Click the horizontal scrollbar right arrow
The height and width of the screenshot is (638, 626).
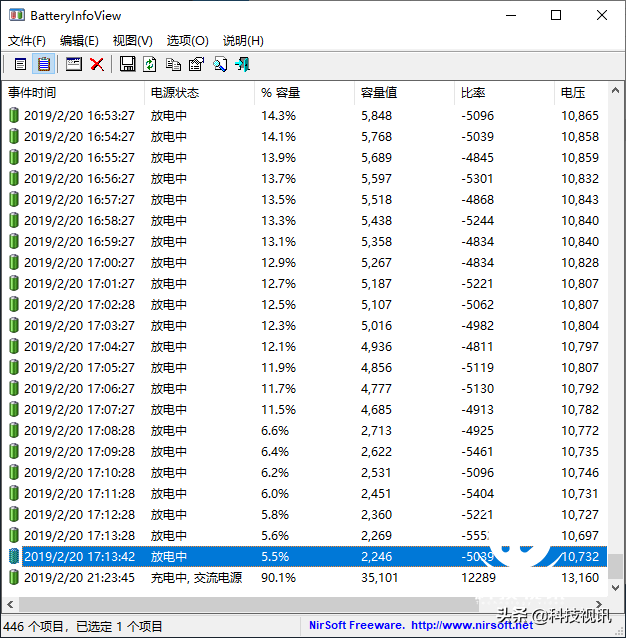tap(598, 604)
